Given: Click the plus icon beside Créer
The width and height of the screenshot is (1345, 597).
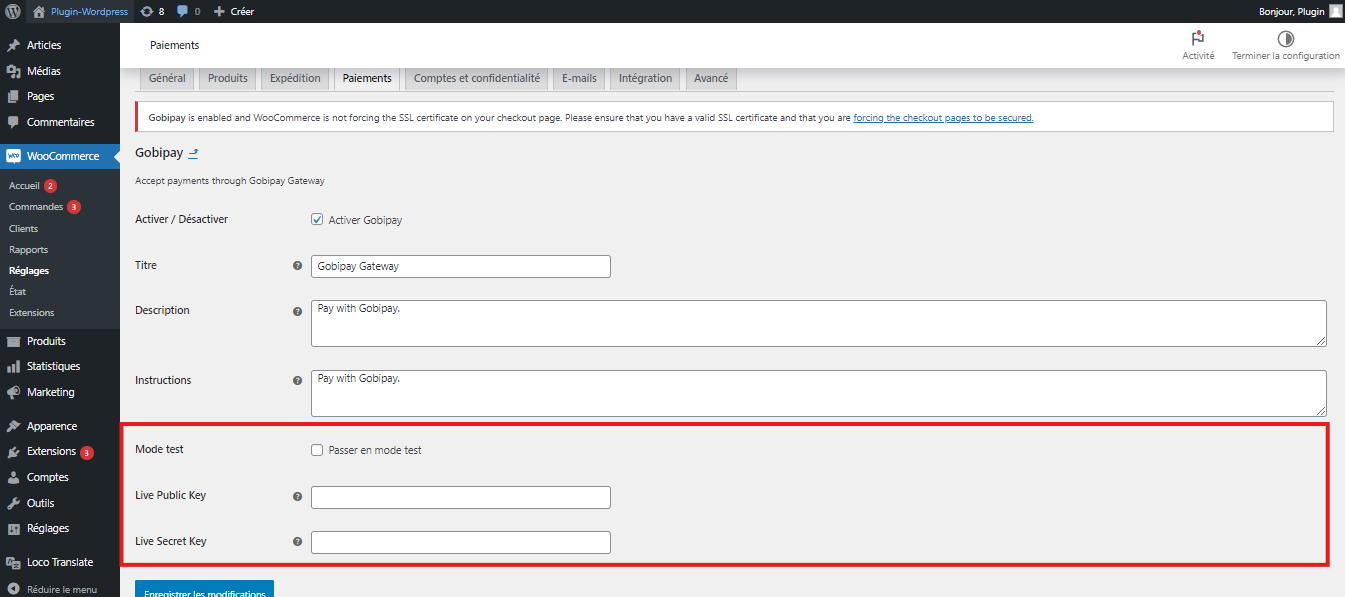Looking at the screenshot, I should click(219, 12).
